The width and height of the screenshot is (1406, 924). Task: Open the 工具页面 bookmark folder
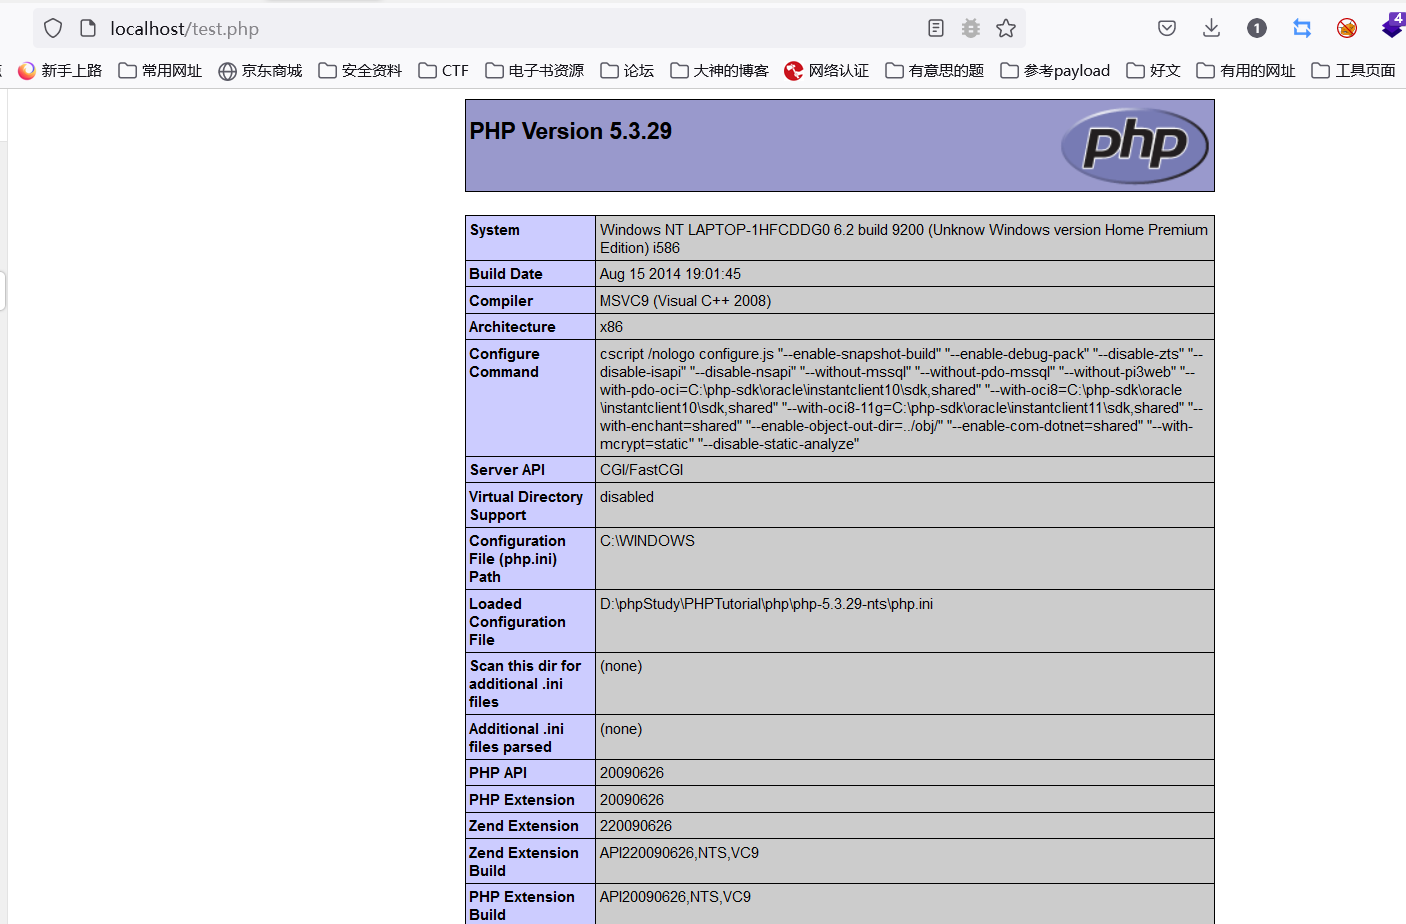pyautogui.click(x=1353, y=70)
